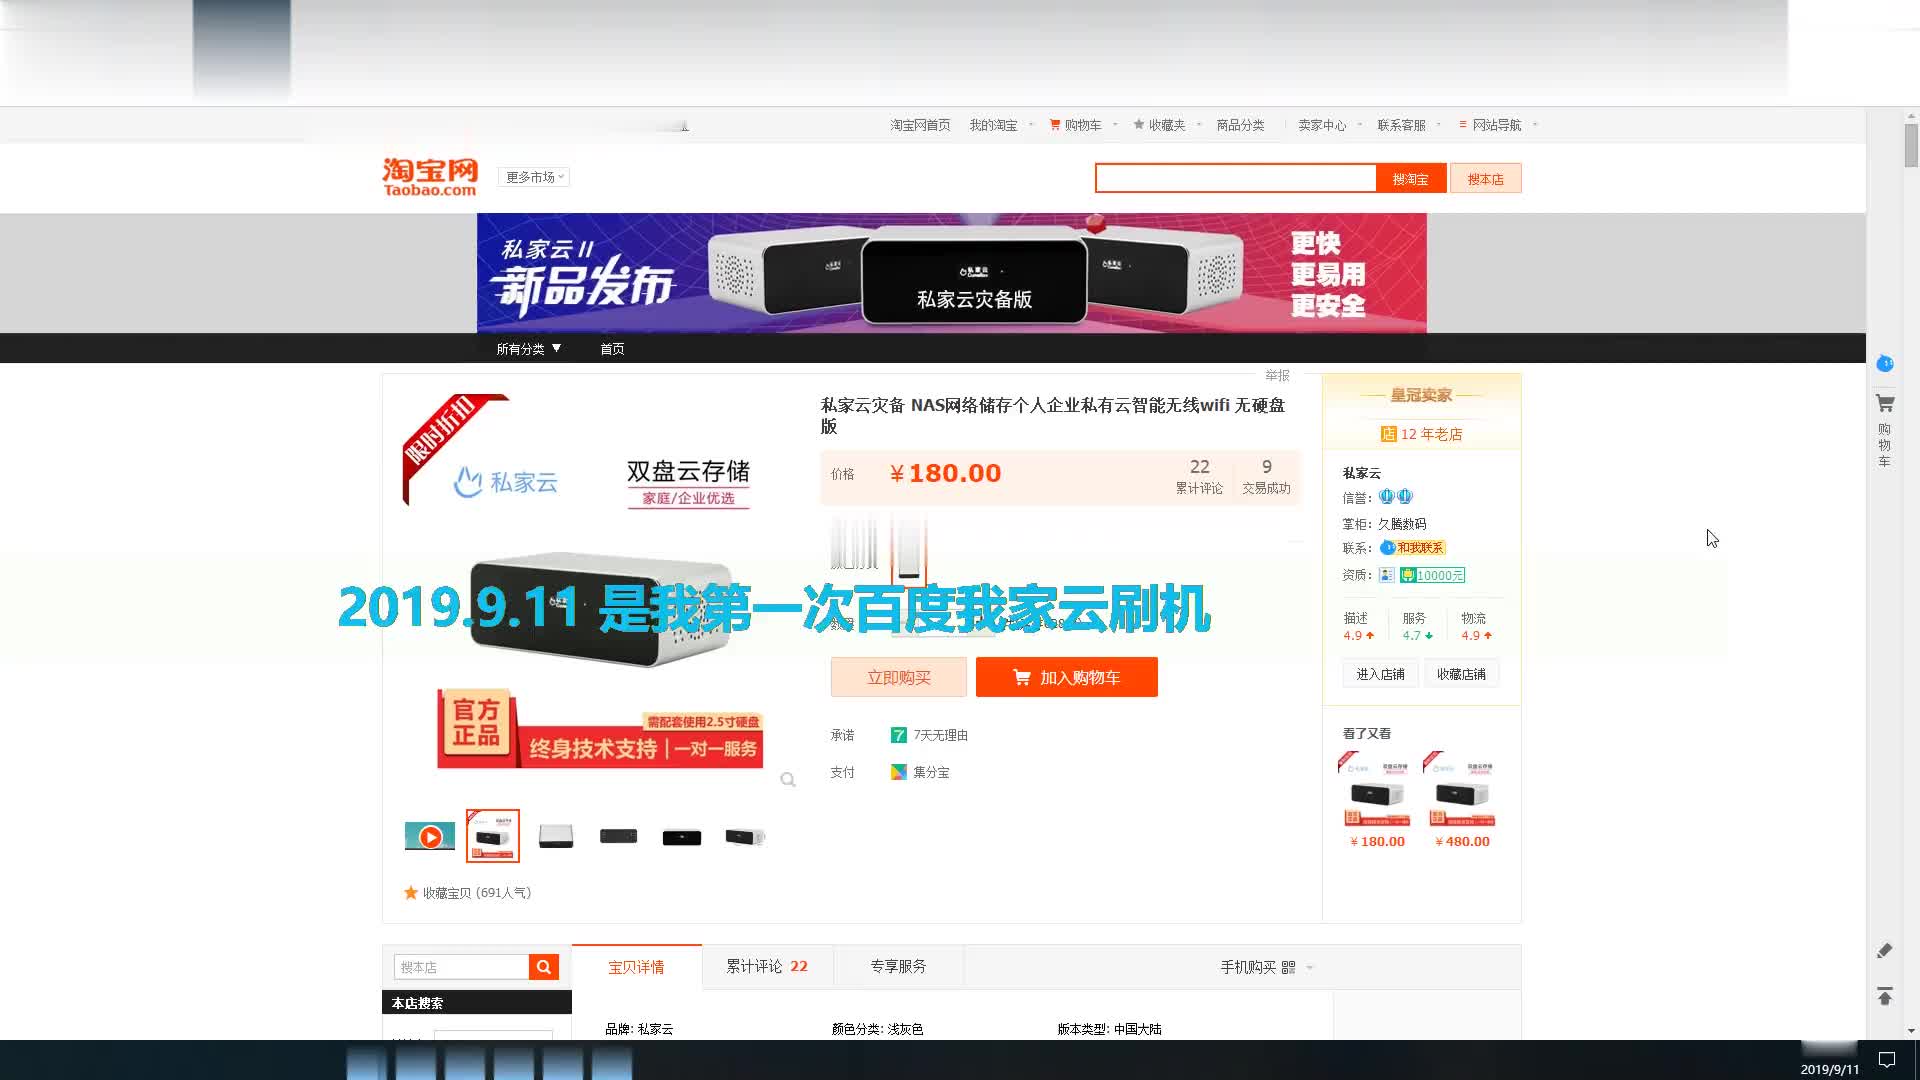The height and width of the screenshot is (1080, 1920).
Task: Open the 更多市场 dropdown
Action: click(534, 177)
